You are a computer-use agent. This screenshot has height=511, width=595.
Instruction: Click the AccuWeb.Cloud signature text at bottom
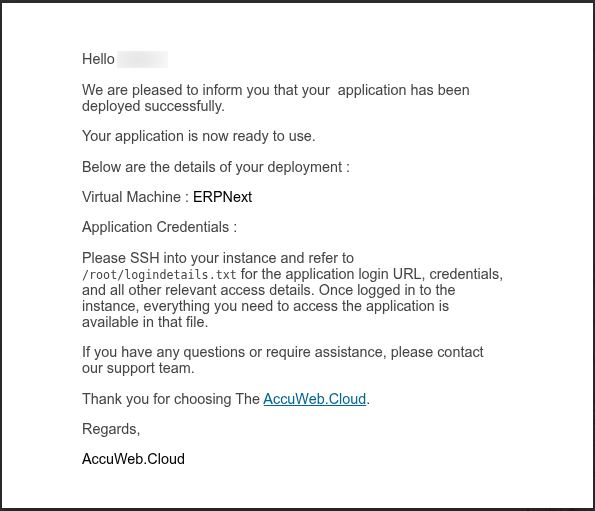coord(133,459)
